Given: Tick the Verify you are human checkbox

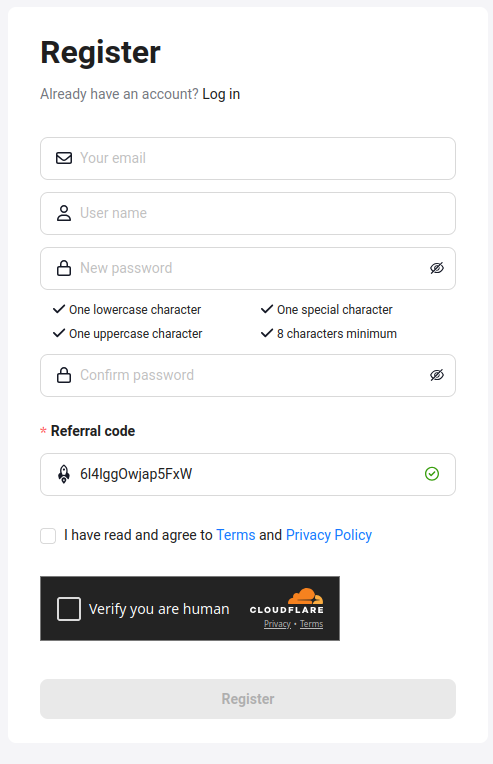Looking at the screenshot, I should click(69, 609).
